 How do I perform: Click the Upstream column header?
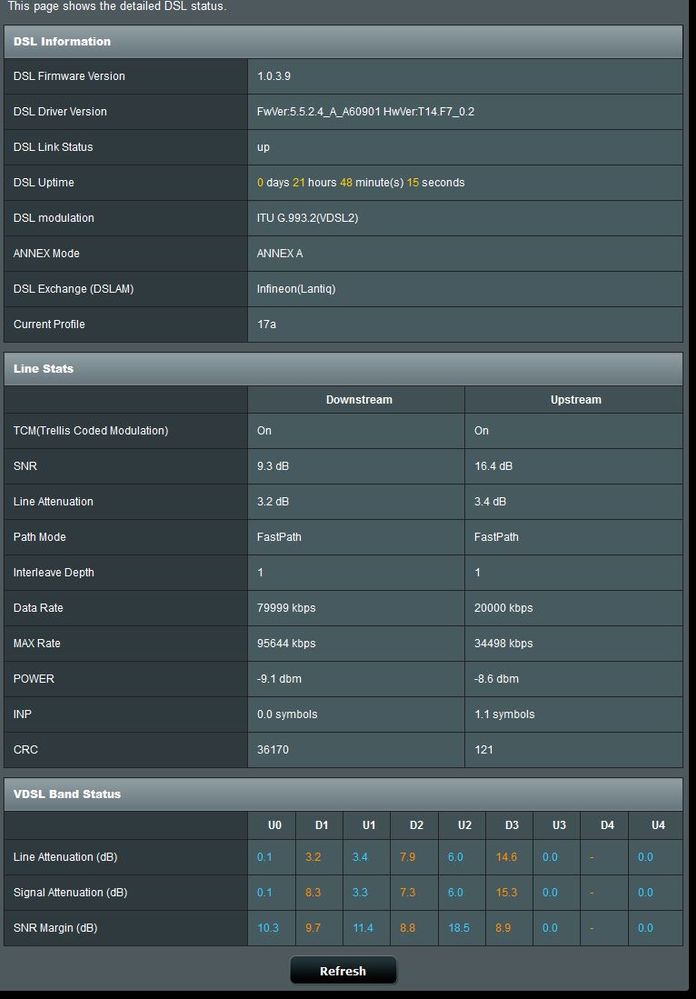pyautogui.click(x=575, y=400)
